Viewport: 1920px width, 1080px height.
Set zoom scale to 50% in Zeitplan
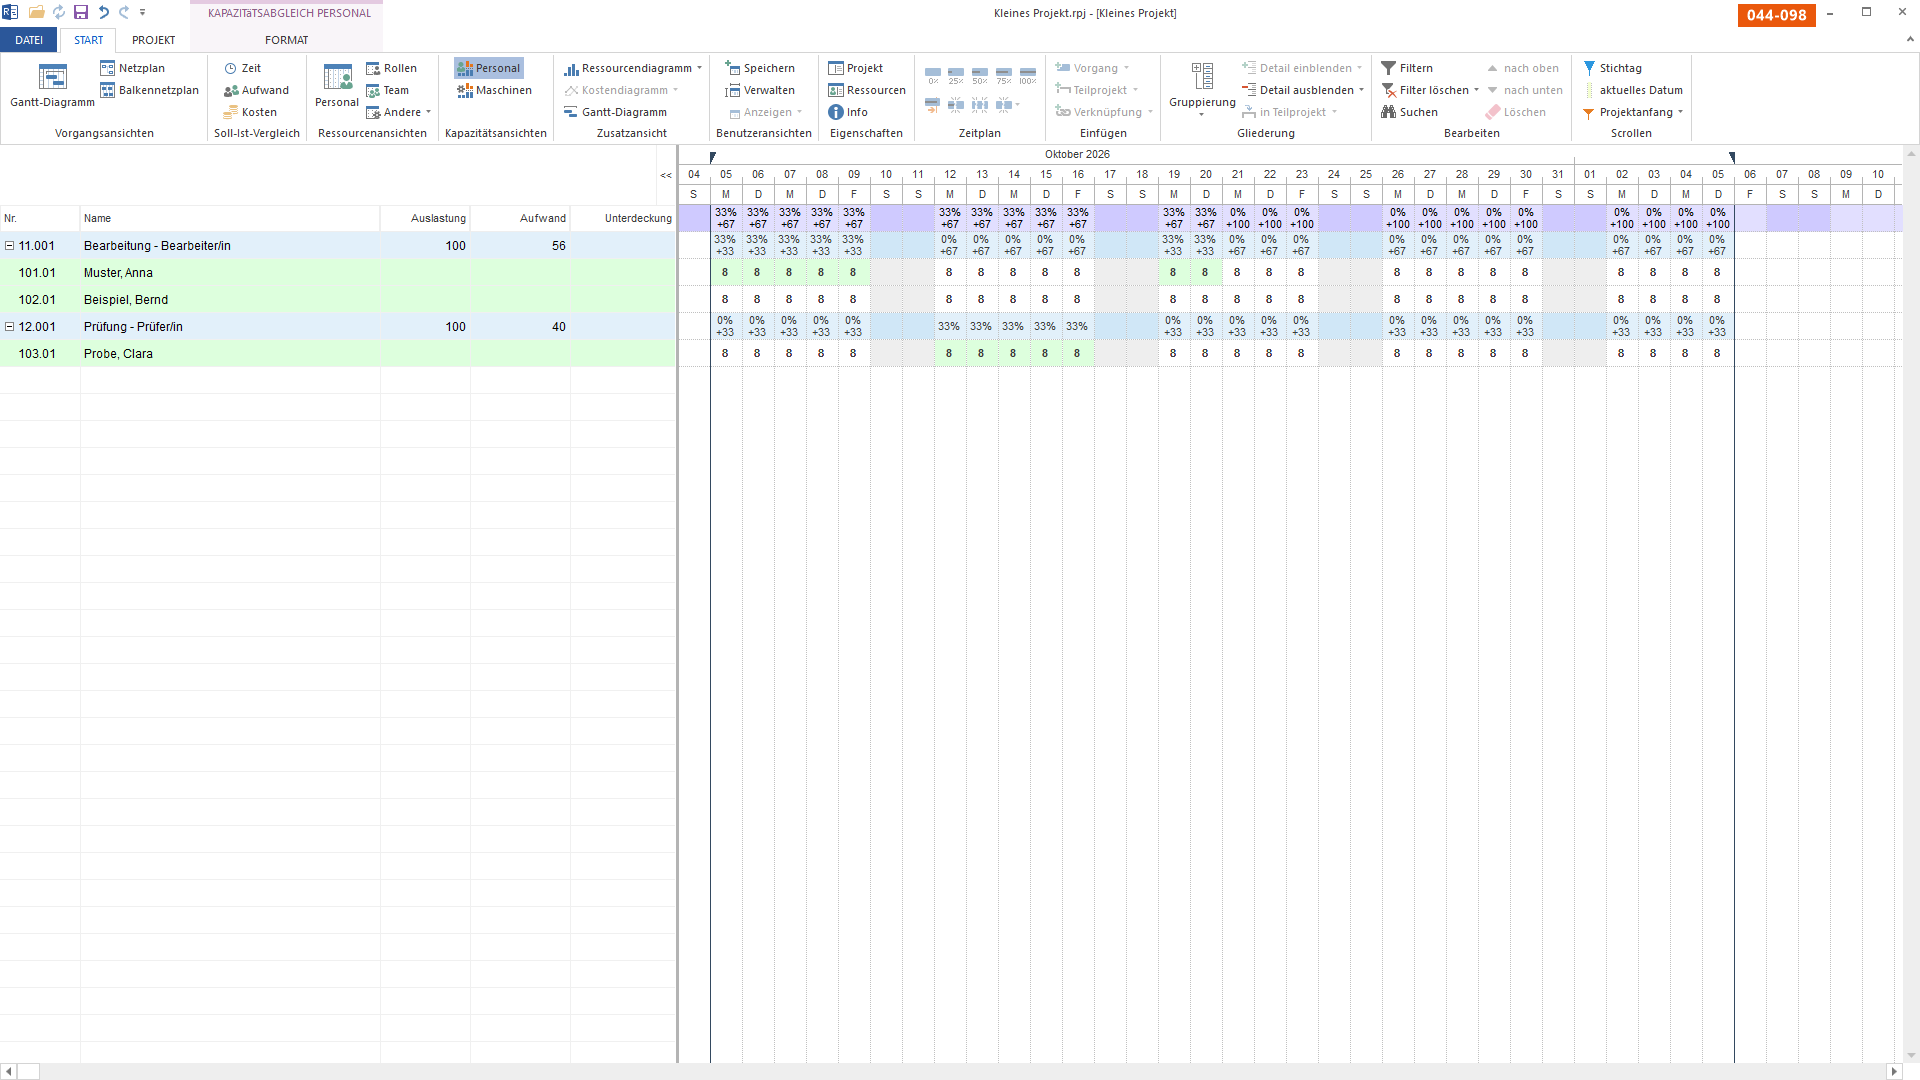click(980, 76)
